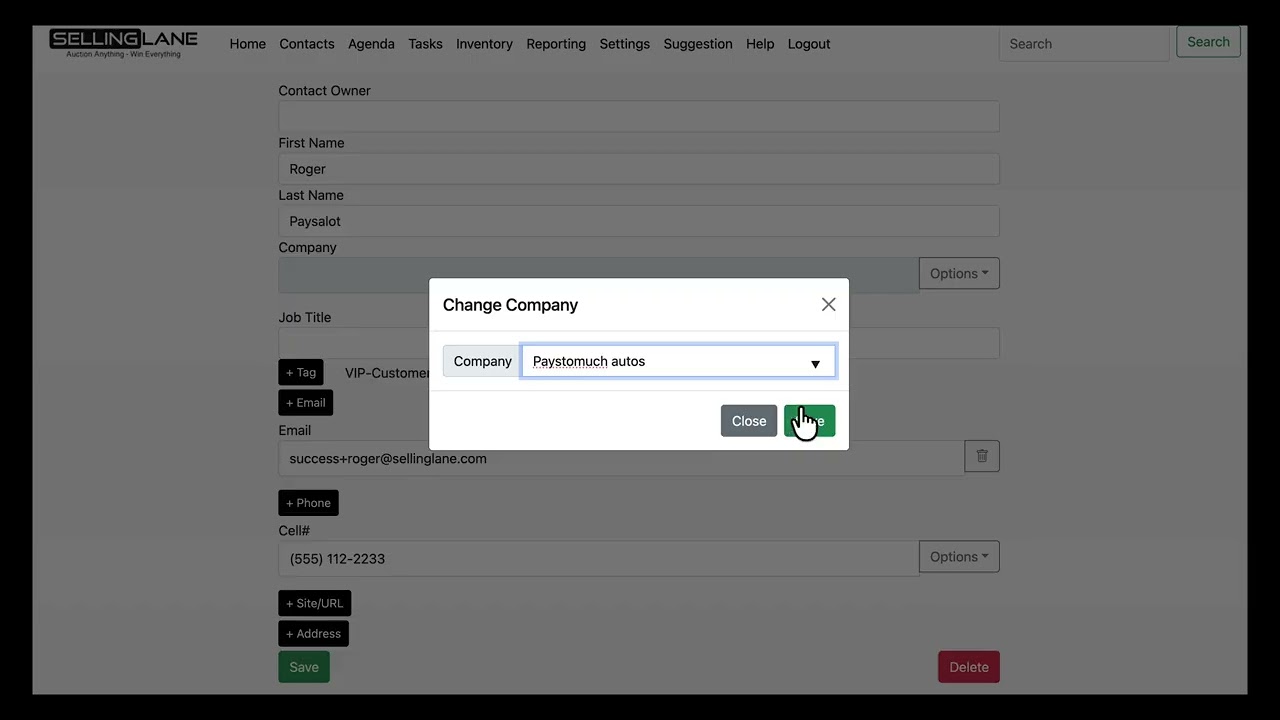This screenshot has height=720, width=1280.
Task: Close the Change Company dialog with X
Action: (x=828, y=305)
